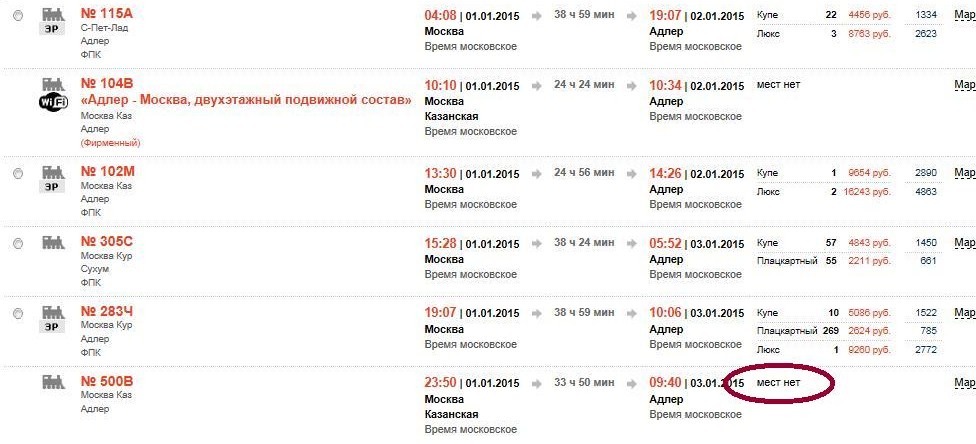Select the radio button for train 102М
This screenshot has height=444, width=976.
[18, 173]
